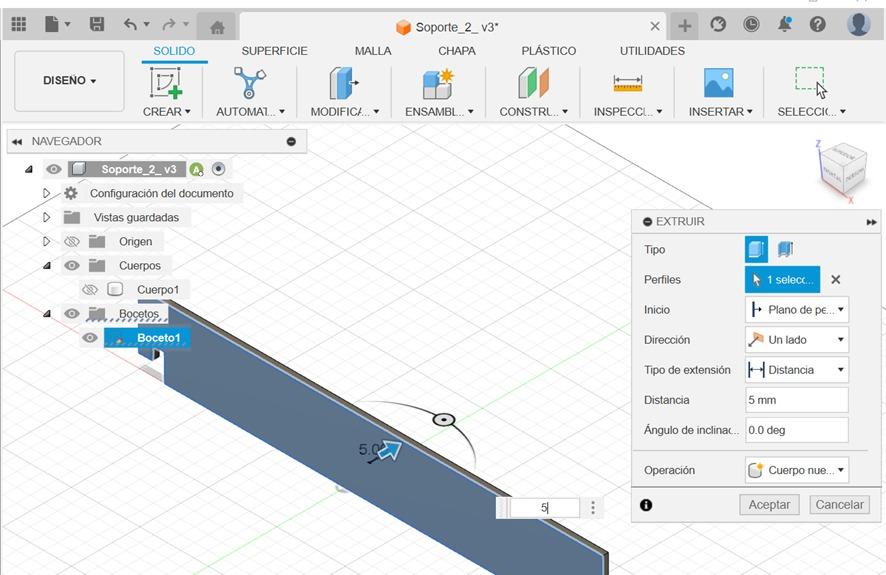Switch to the SUPERFICIE tab
Image resolution: width=886 pixels, height=575 pixels.
pos(275,51)
